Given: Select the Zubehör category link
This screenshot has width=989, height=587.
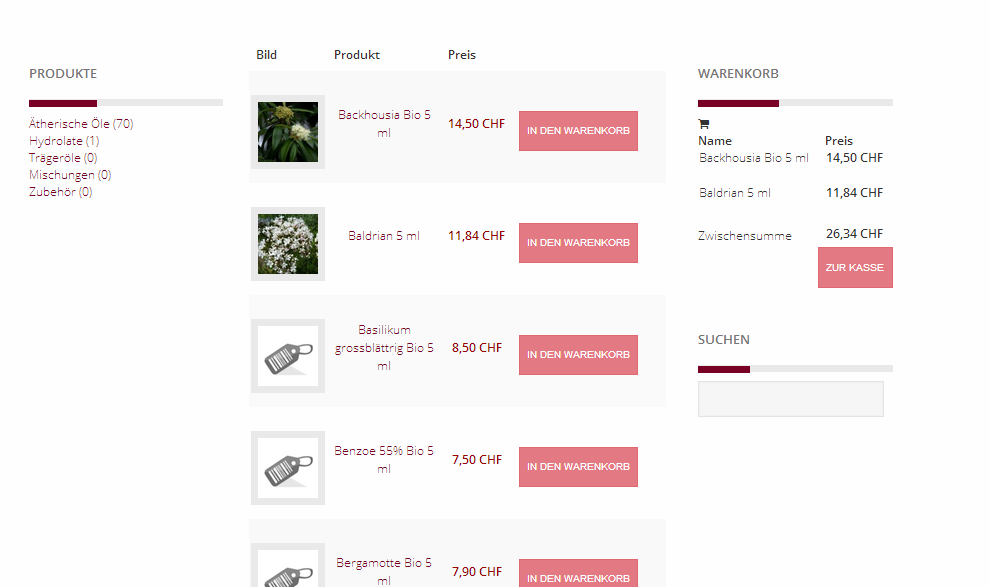Looking at the screenshot, I should 61,192.
